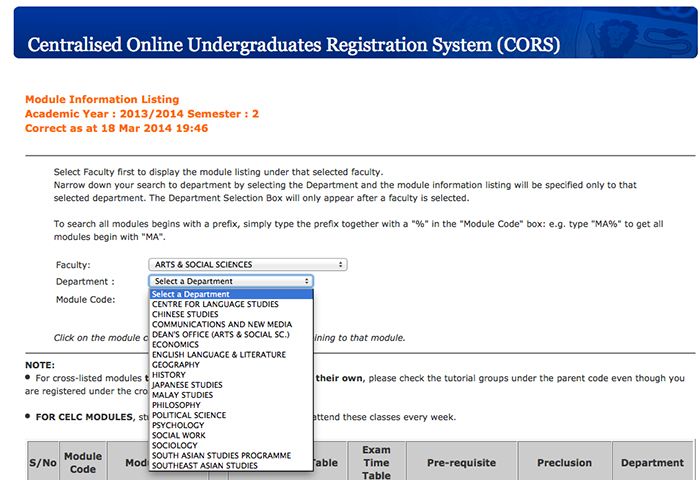Click the 'Module Code:' field label

click(x=85, y=300)
